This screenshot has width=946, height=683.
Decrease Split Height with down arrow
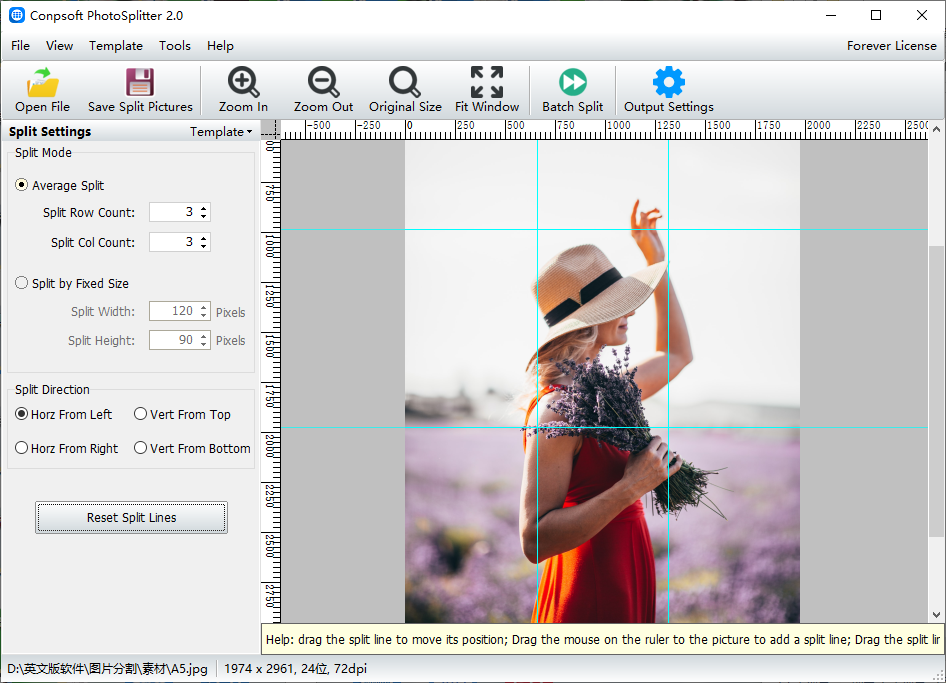pos(204,344)
